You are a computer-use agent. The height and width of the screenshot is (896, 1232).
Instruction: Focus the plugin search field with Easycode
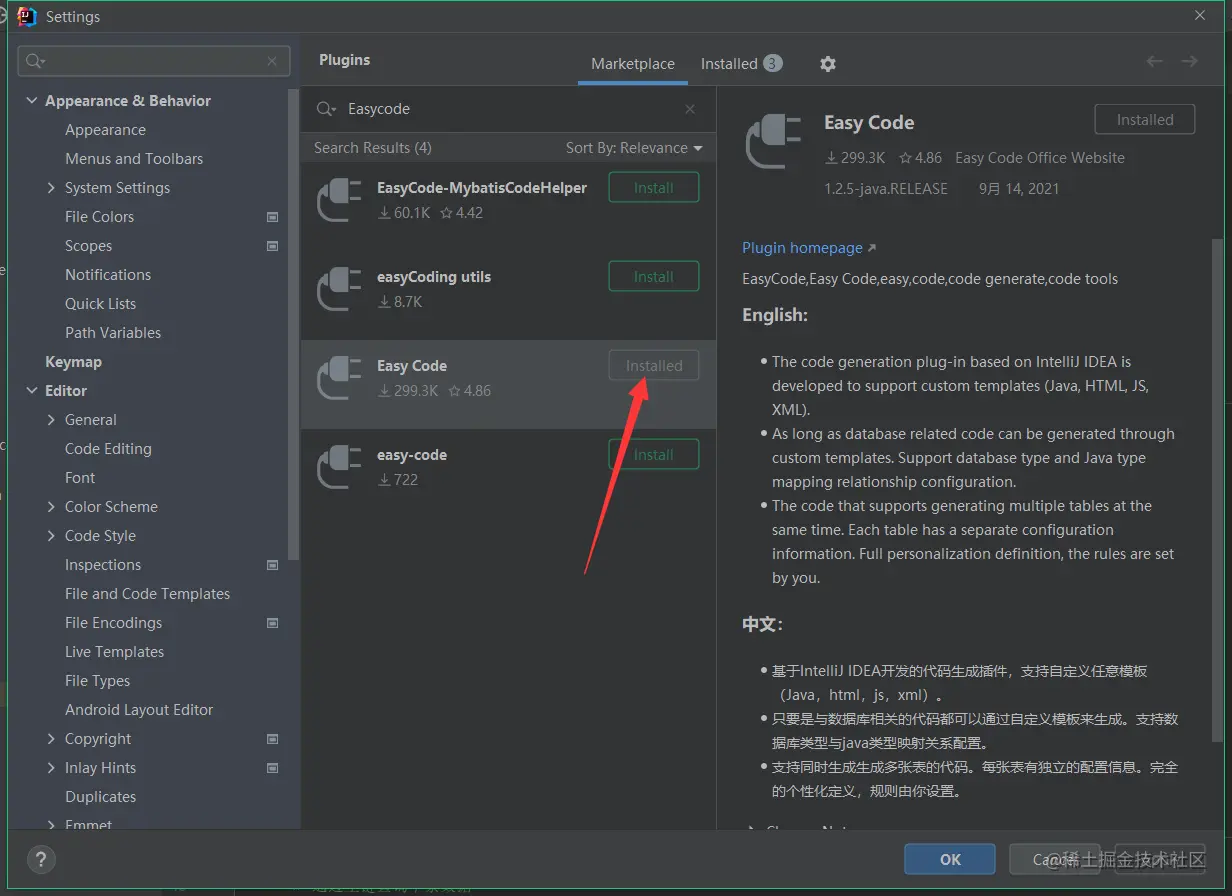(508, 109)
